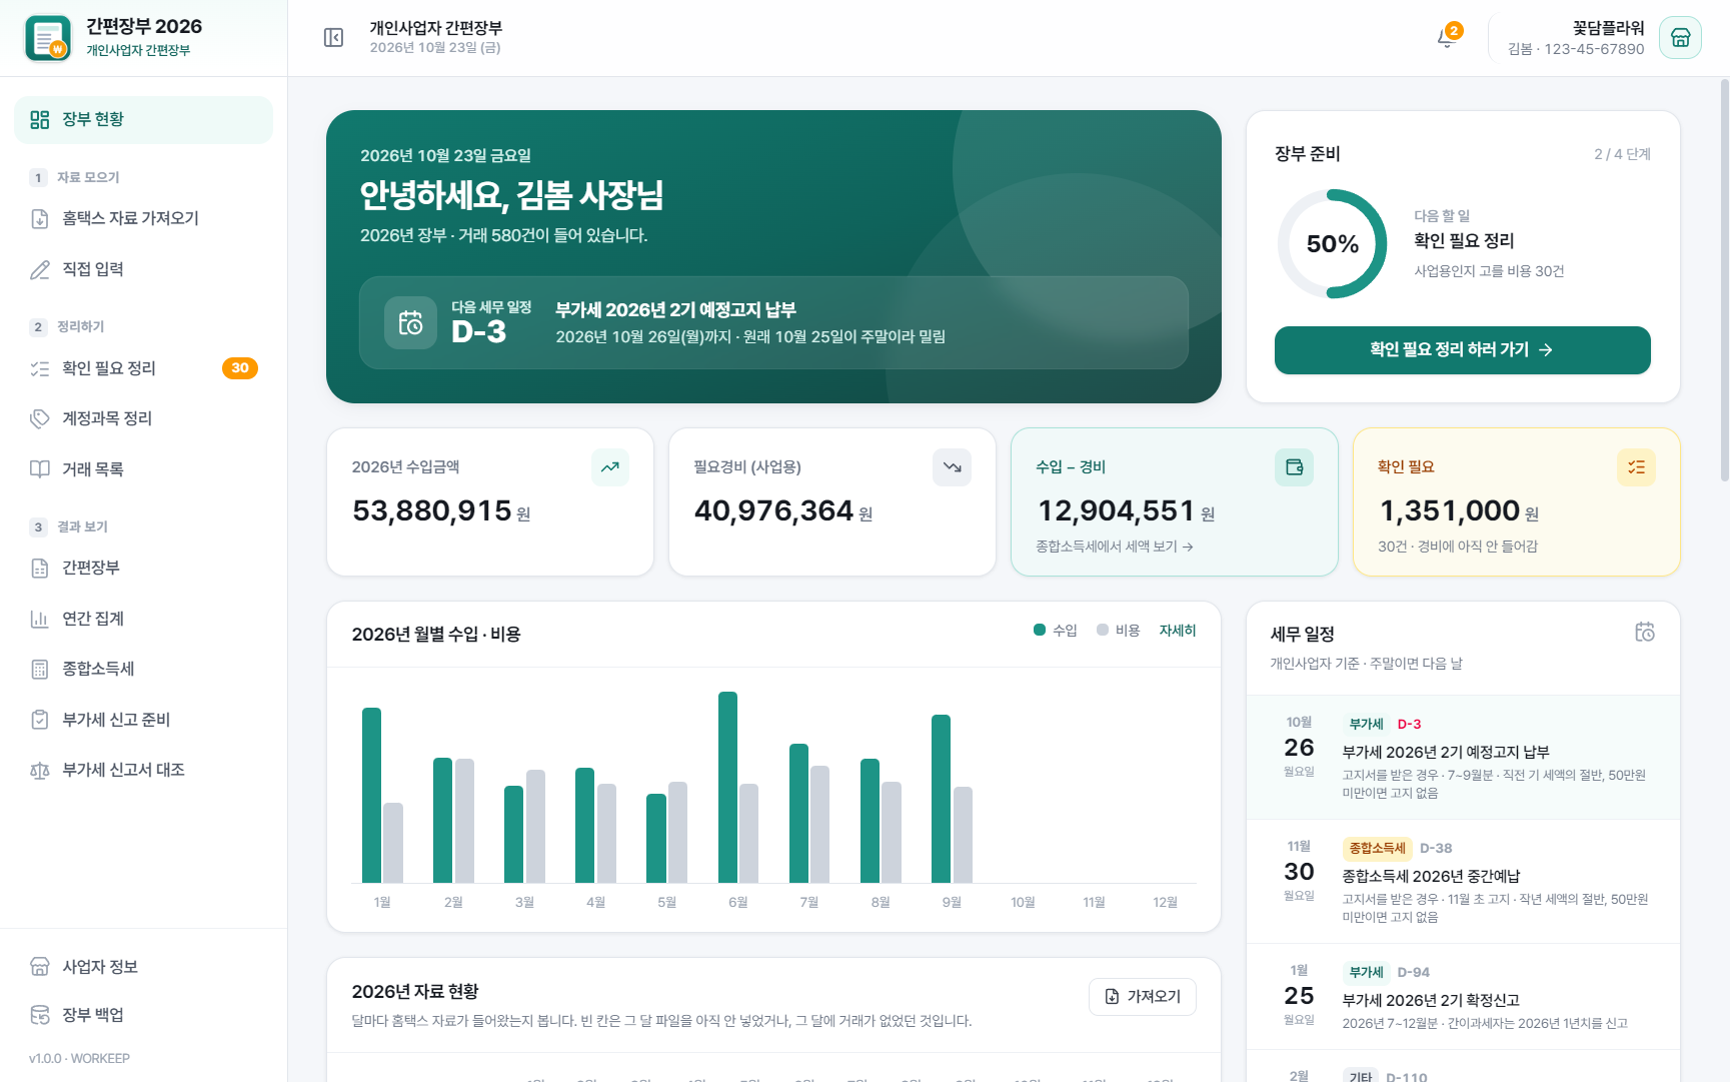Click the calendar-clock icon beside D-3
Screen dimensions: 1730x1082
411,323
